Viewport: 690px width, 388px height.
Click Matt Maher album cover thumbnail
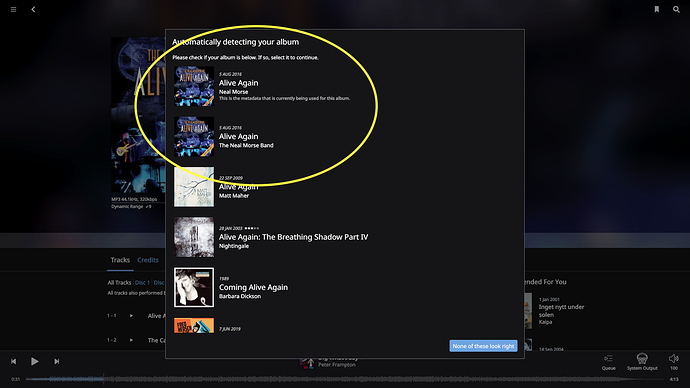[x=194, y=187]
